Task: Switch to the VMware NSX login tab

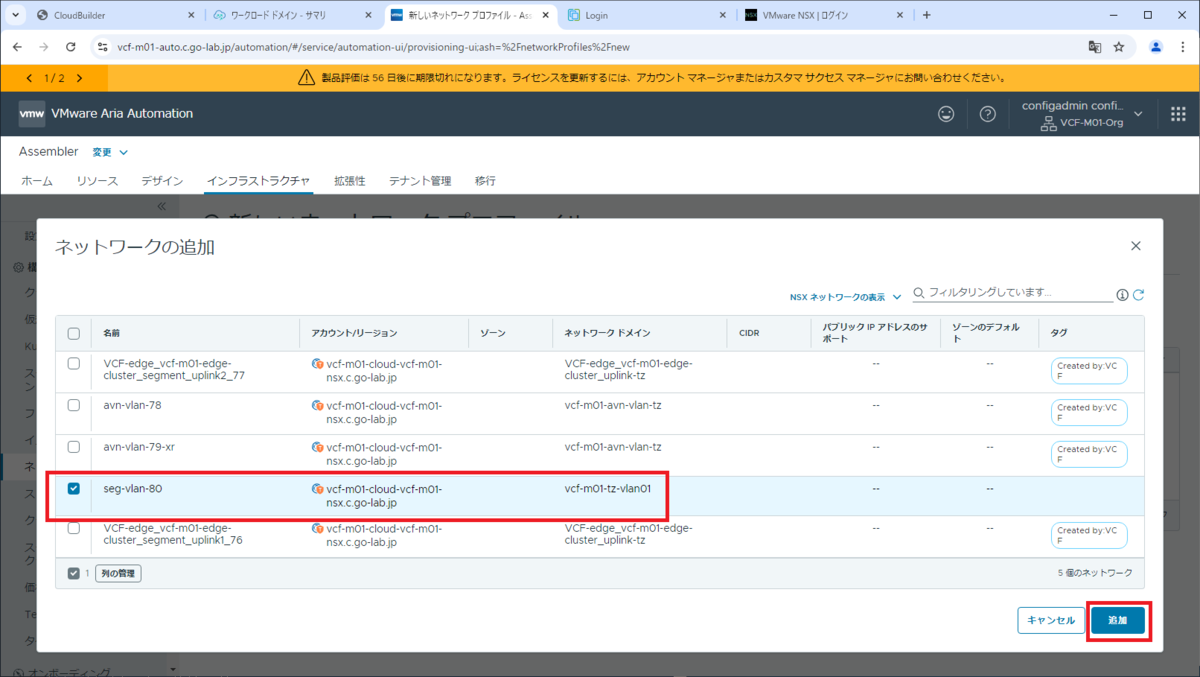Action: click(824, 16)
